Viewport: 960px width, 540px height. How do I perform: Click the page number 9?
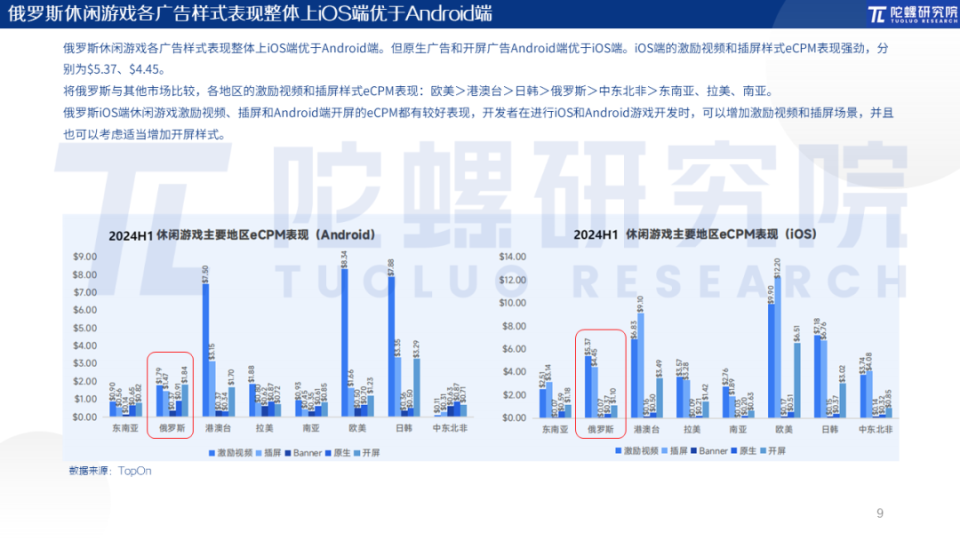tap(880, 513)
